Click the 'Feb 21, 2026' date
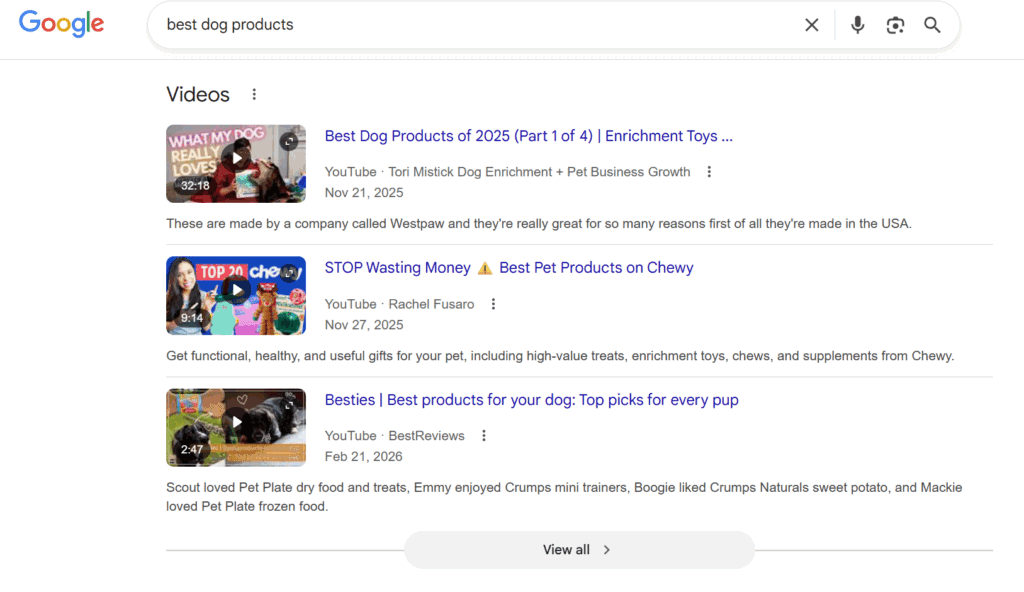Viewport: 1024px width, 592px height. (x=363, y=457)
